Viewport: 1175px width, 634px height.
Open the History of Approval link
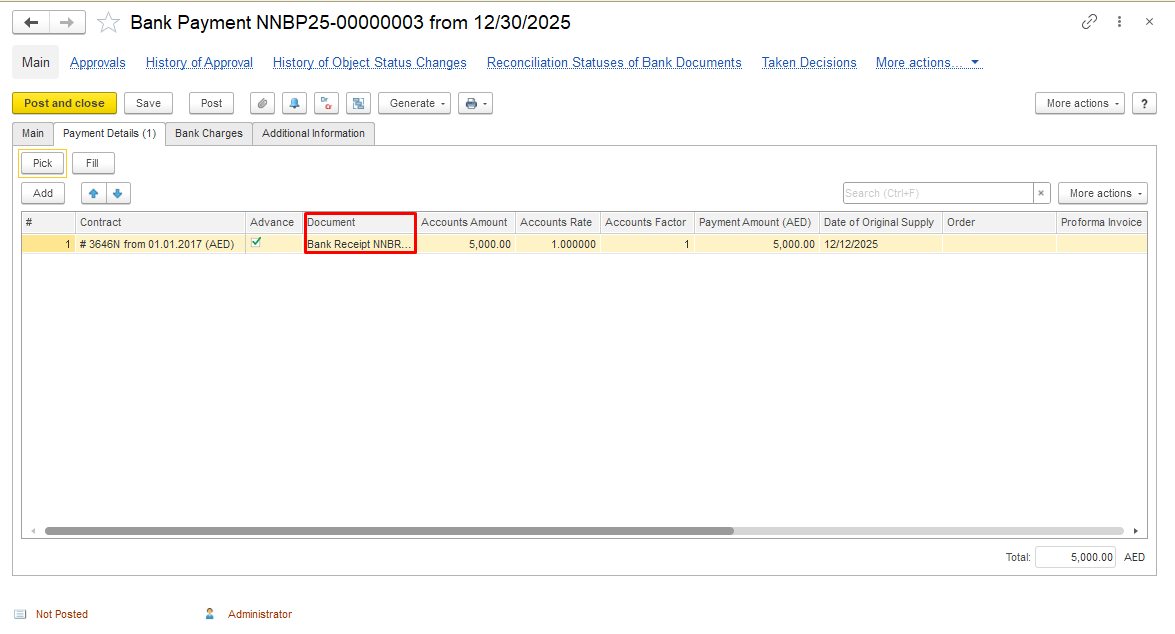point(199,63)
